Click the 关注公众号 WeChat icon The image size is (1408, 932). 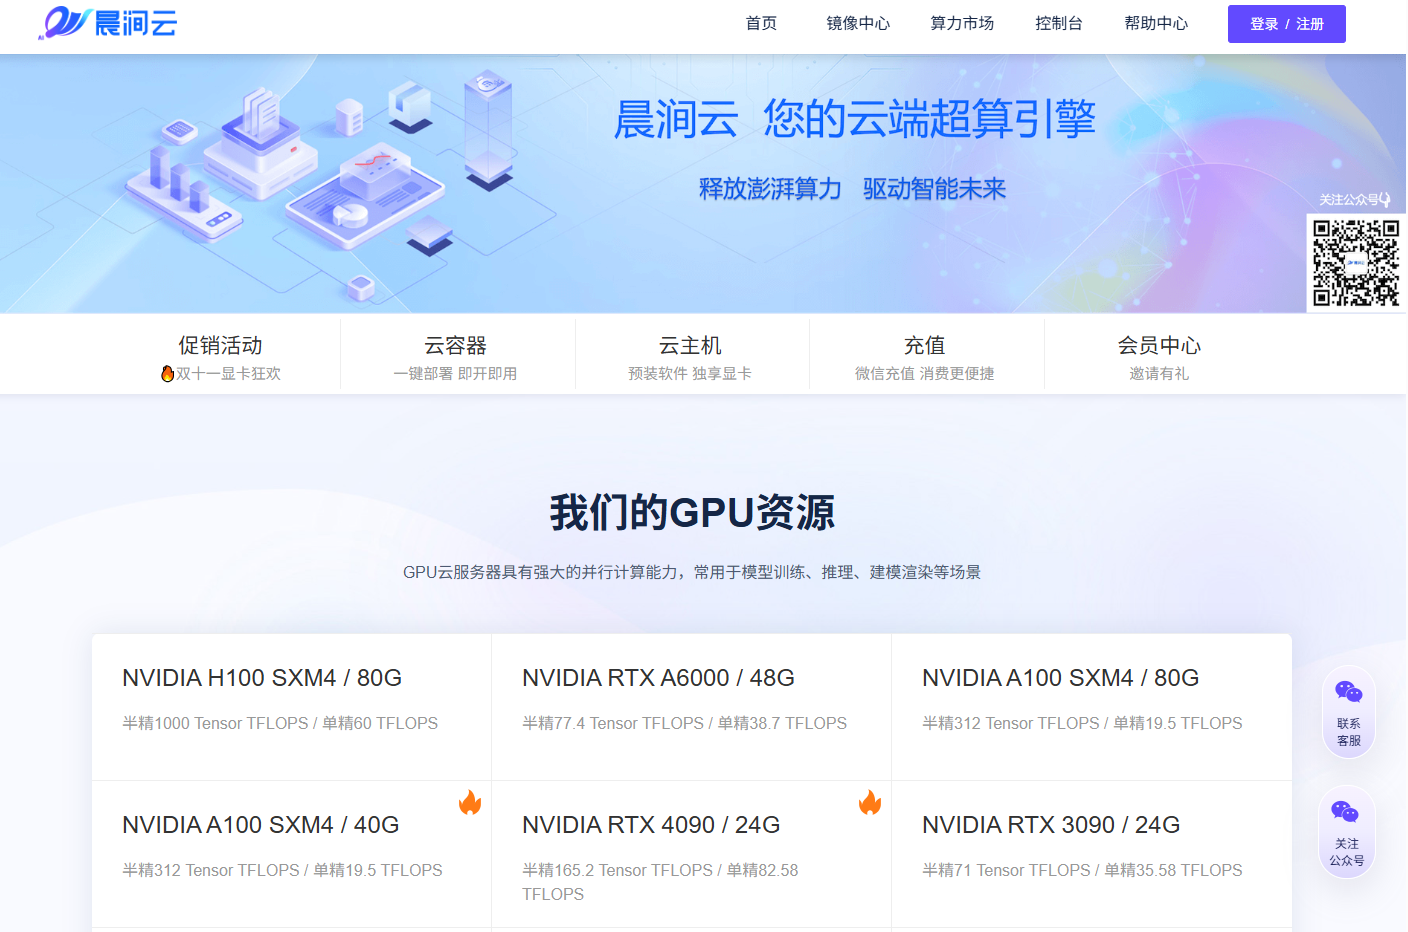1346,813
